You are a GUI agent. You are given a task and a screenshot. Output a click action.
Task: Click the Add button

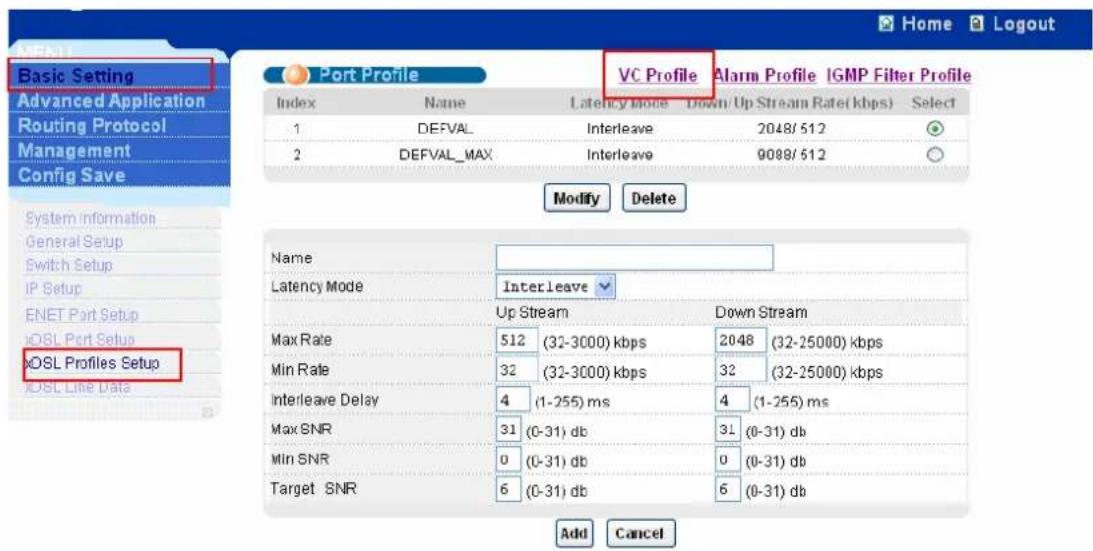(x=574, y=534)
